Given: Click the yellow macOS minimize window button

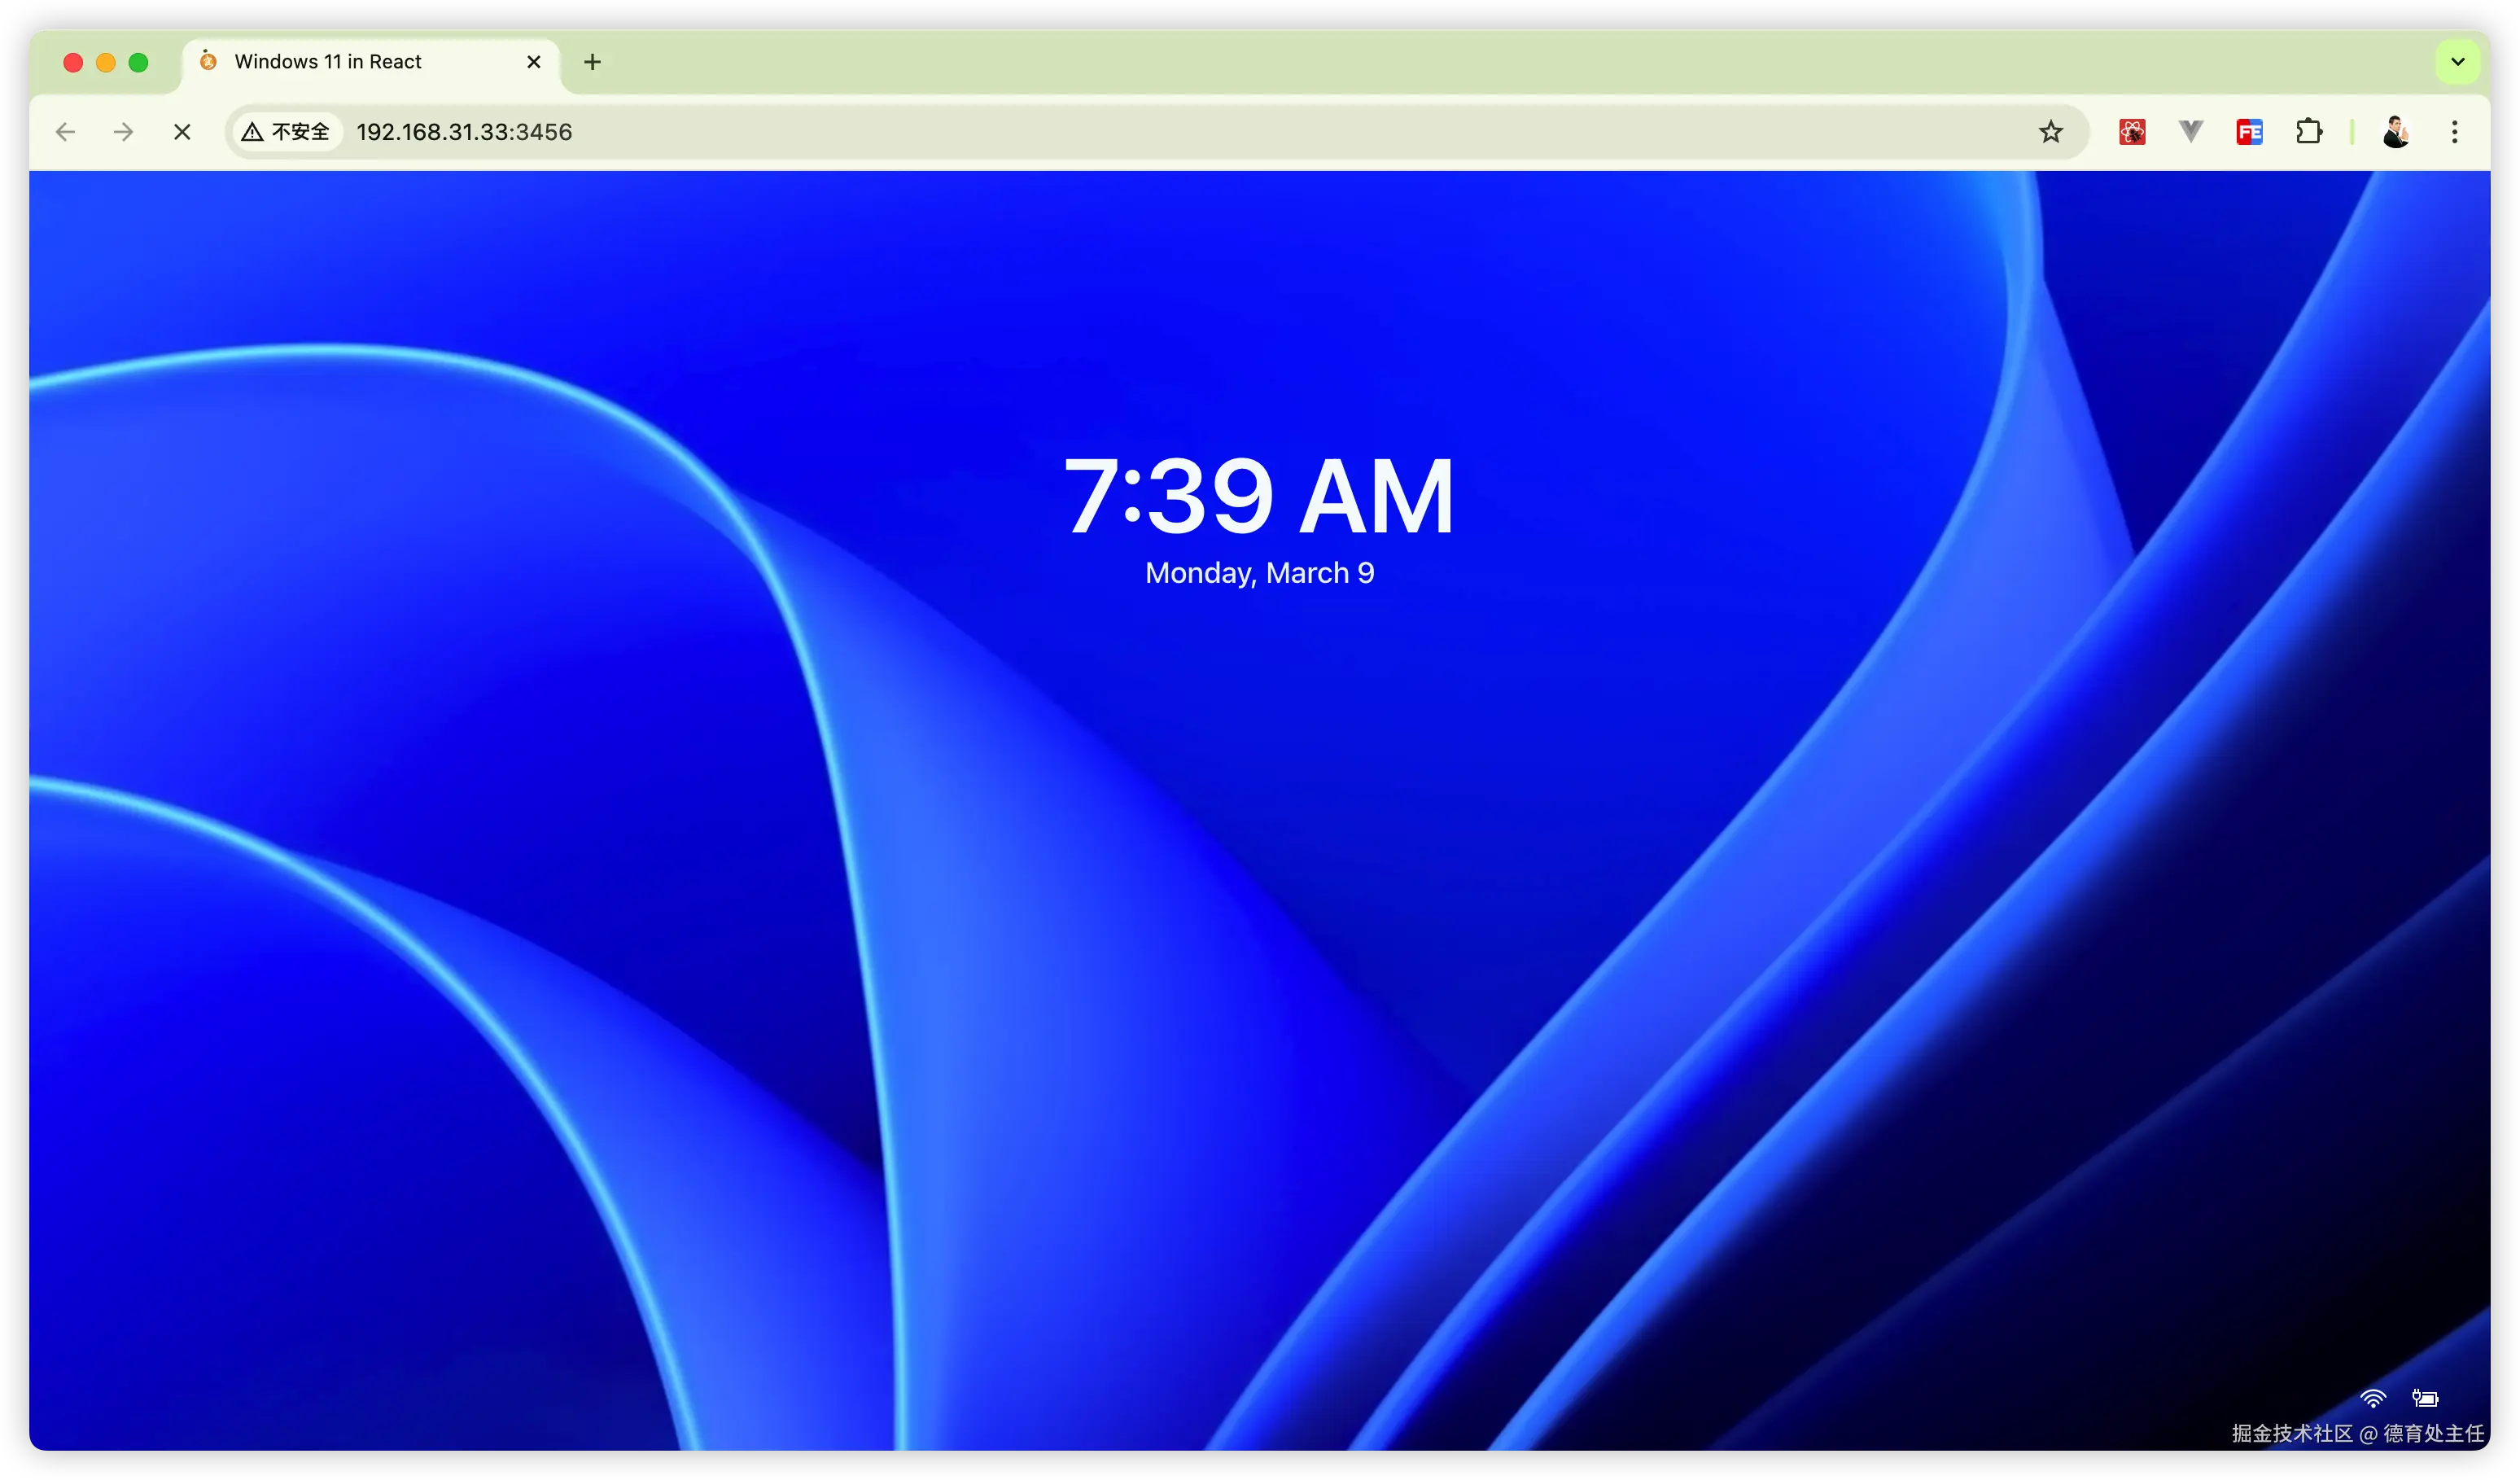Looking at the screenshot, I should [x=106, y=62].
